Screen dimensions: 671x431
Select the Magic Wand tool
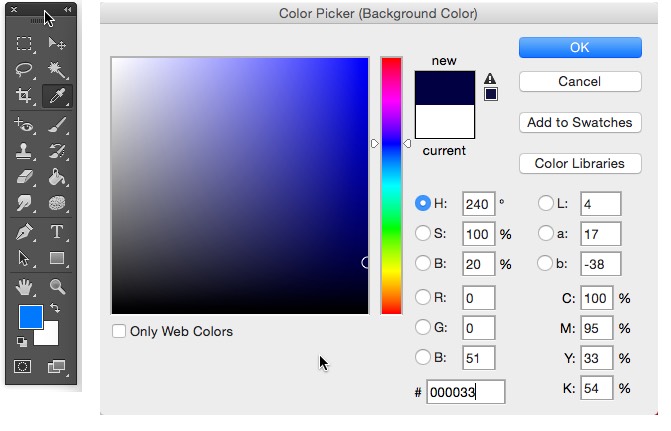(x=57, y=69)
